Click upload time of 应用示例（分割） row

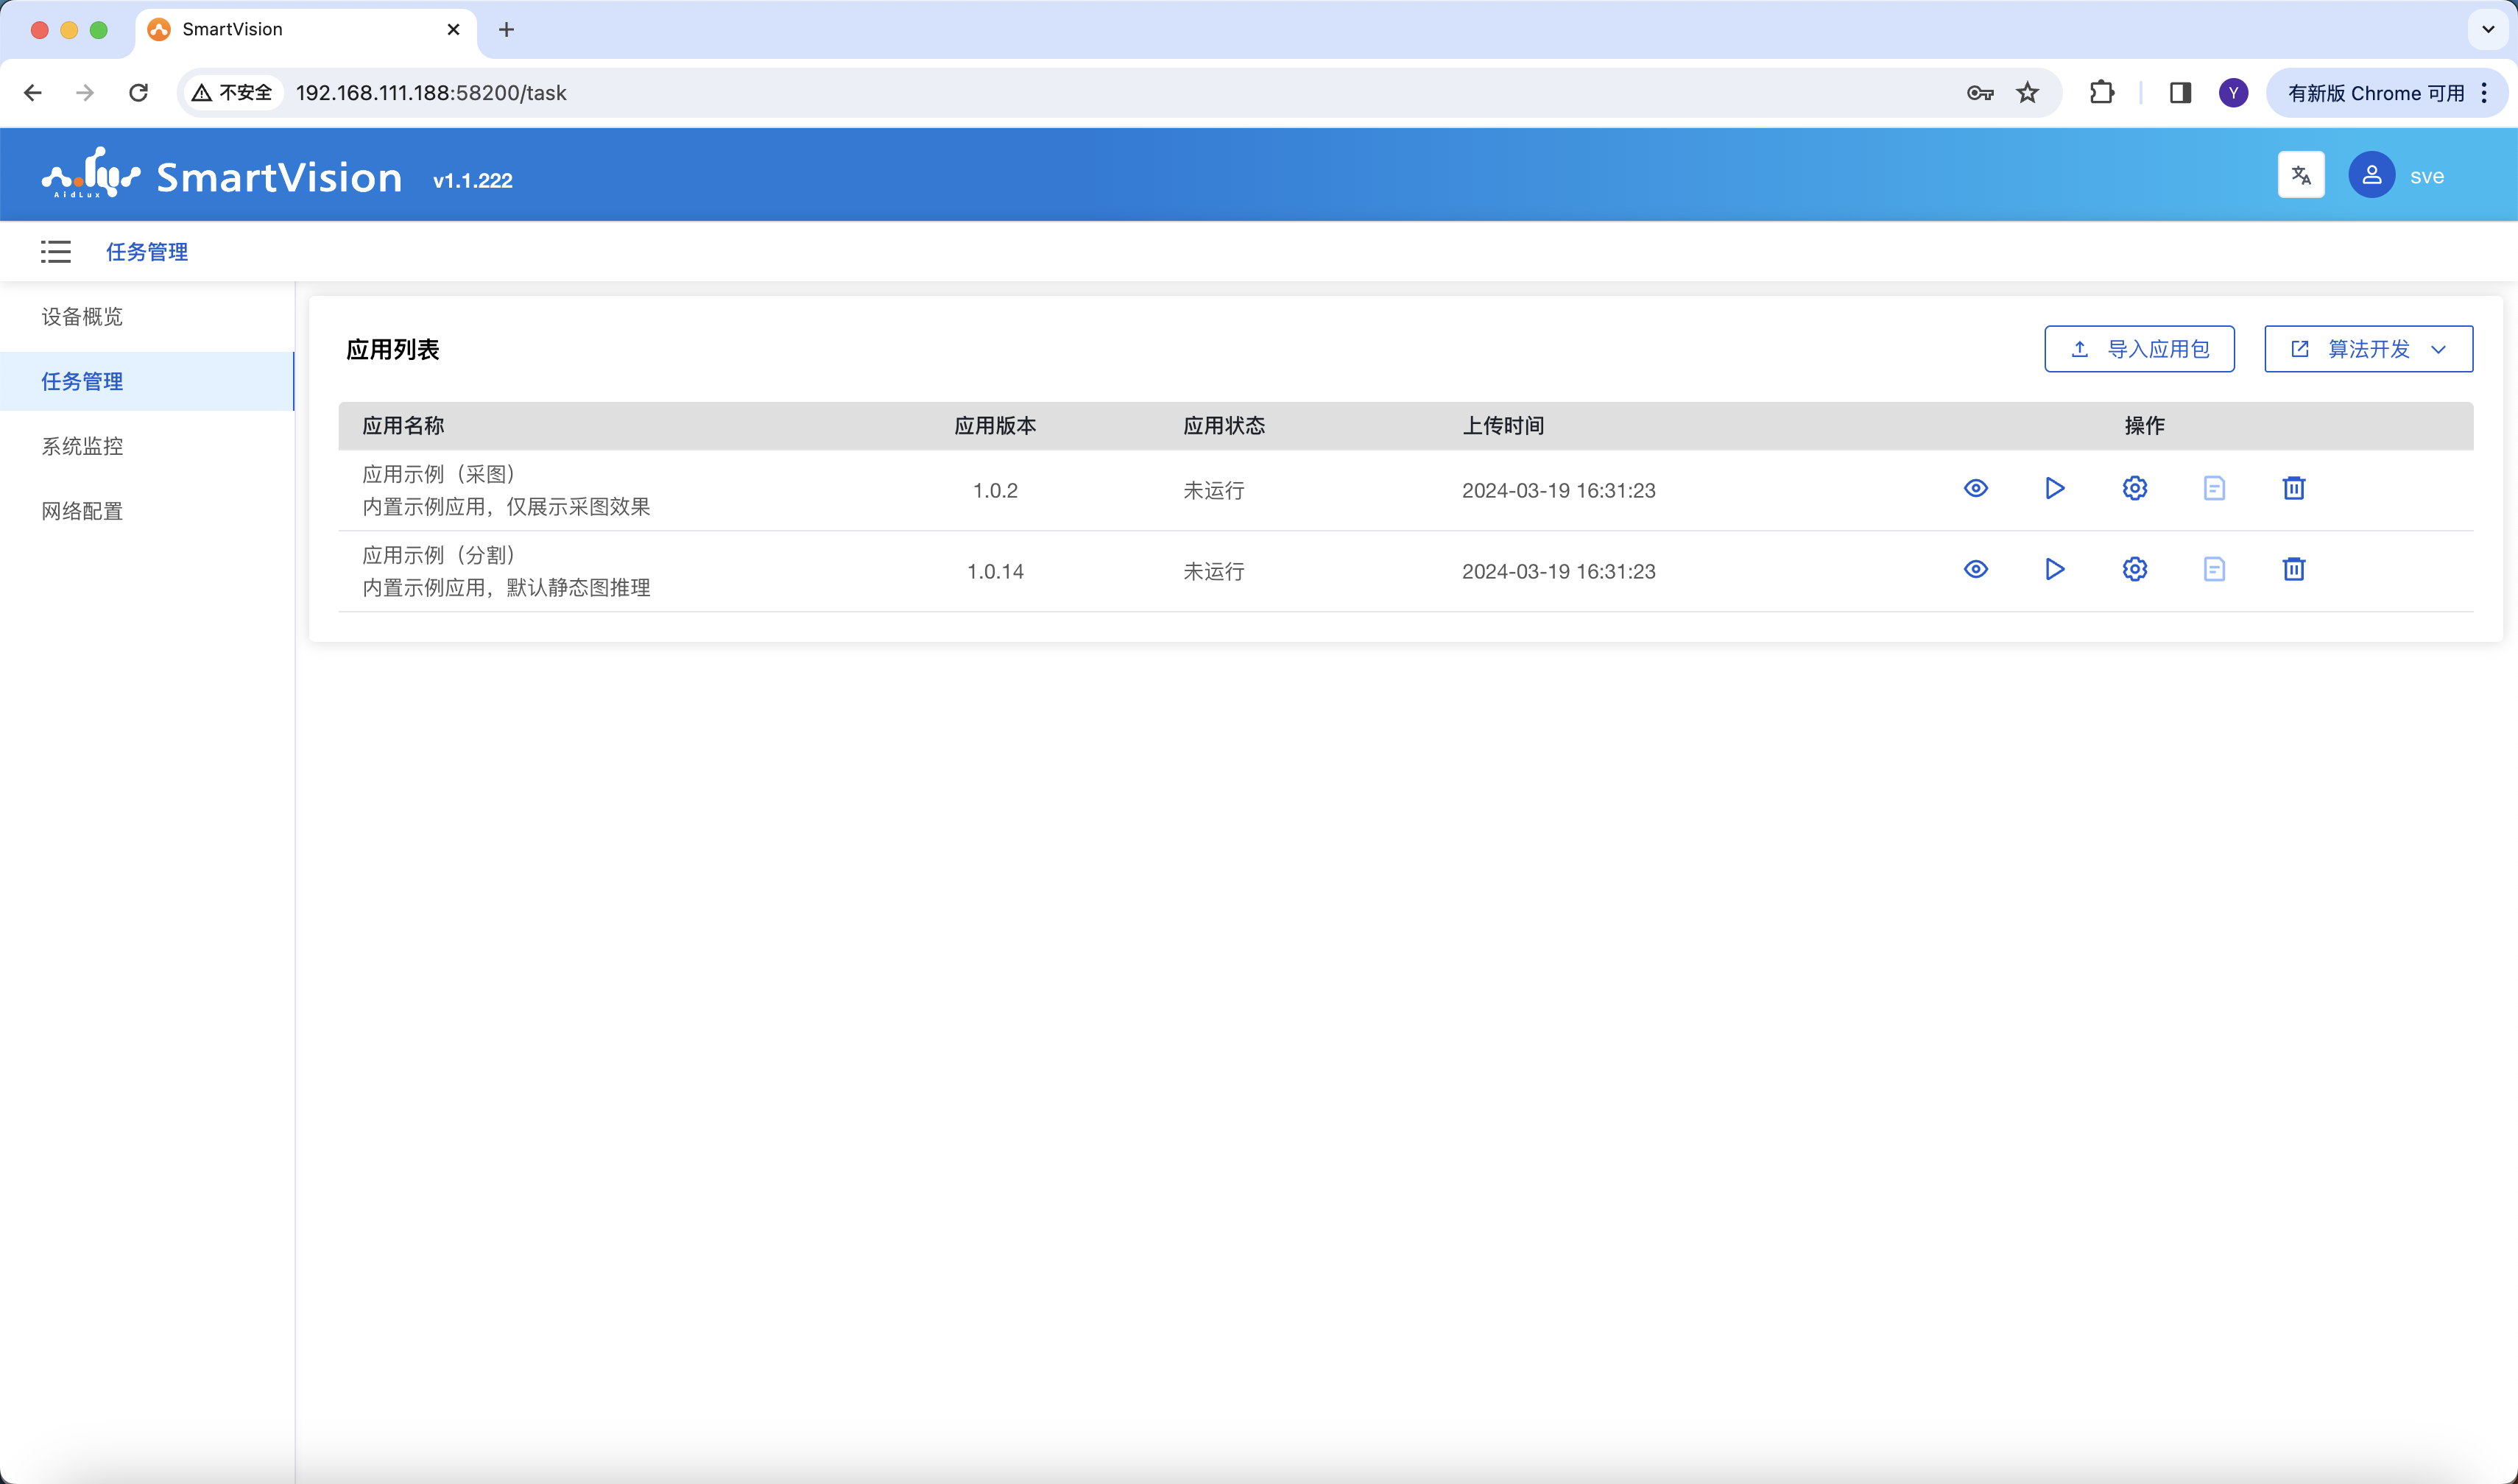(1558, 571)
